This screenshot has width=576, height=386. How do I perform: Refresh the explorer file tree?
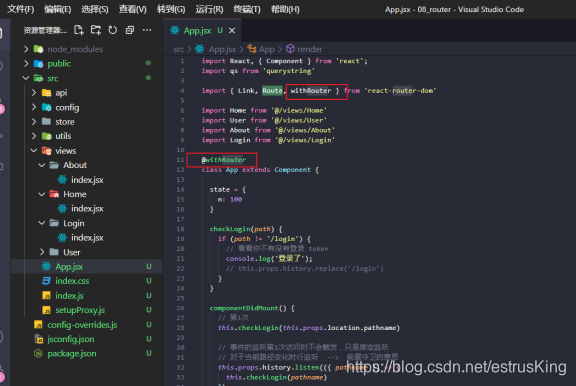pyautogui.click(x=113, y=30)
